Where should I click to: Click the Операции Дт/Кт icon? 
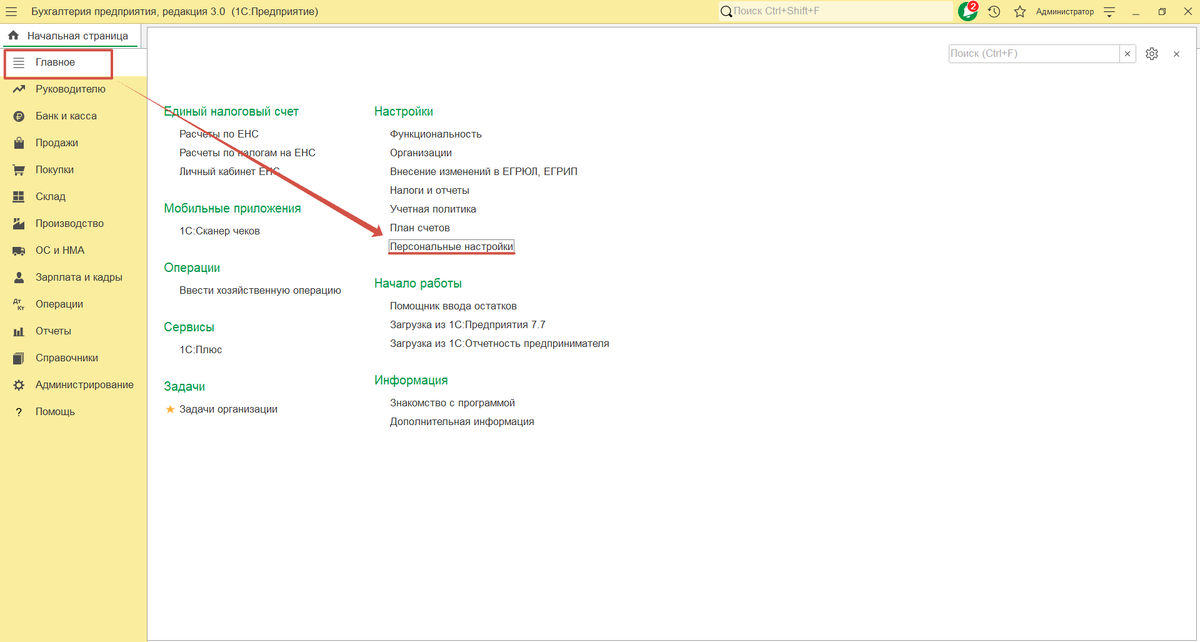click(x=18, y=304)
